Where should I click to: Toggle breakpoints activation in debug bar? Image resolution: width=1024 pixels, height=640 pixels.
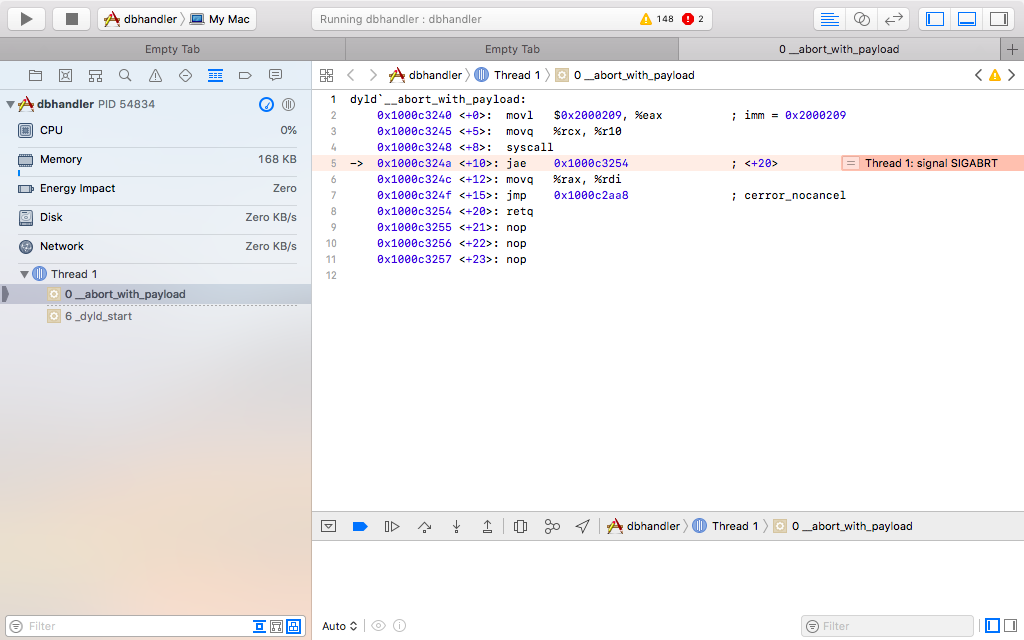pyautogui.click(x=360, y=526)
